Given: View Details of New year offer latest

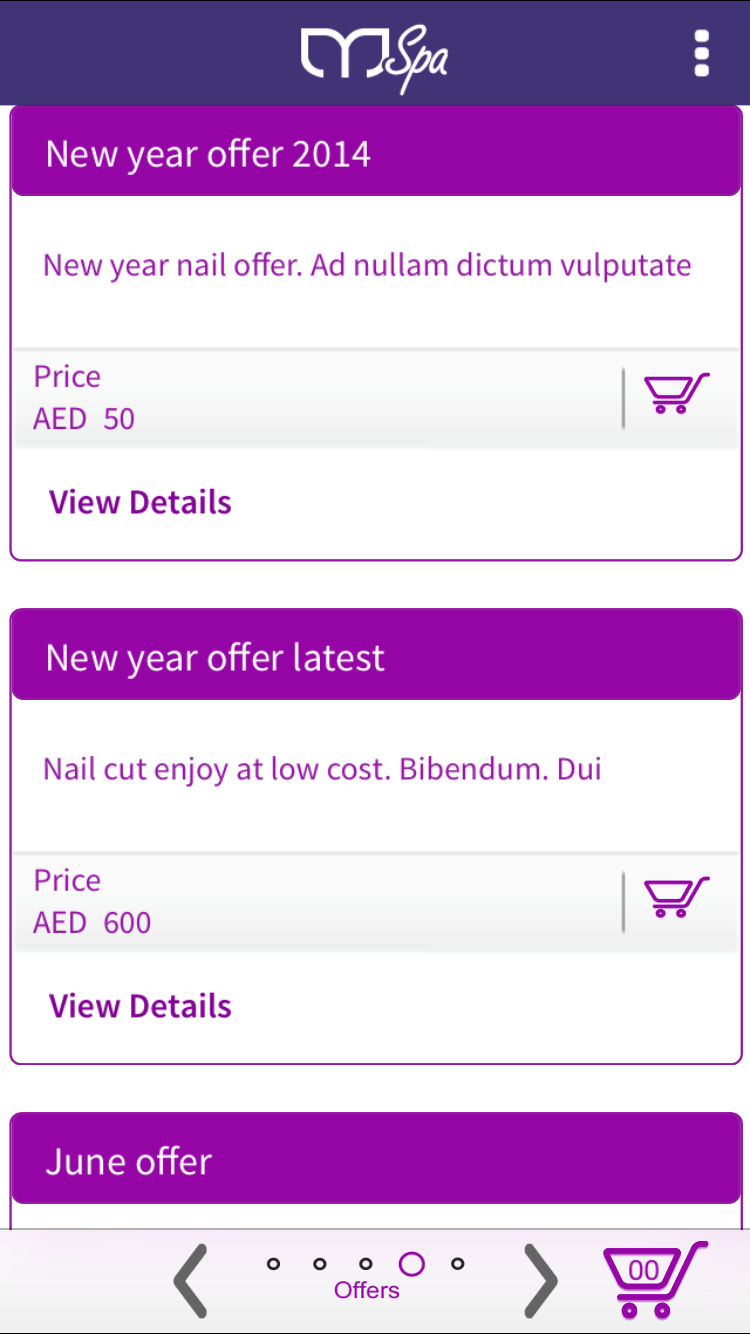Looking at the screenshot, I should pos(140,1006).
